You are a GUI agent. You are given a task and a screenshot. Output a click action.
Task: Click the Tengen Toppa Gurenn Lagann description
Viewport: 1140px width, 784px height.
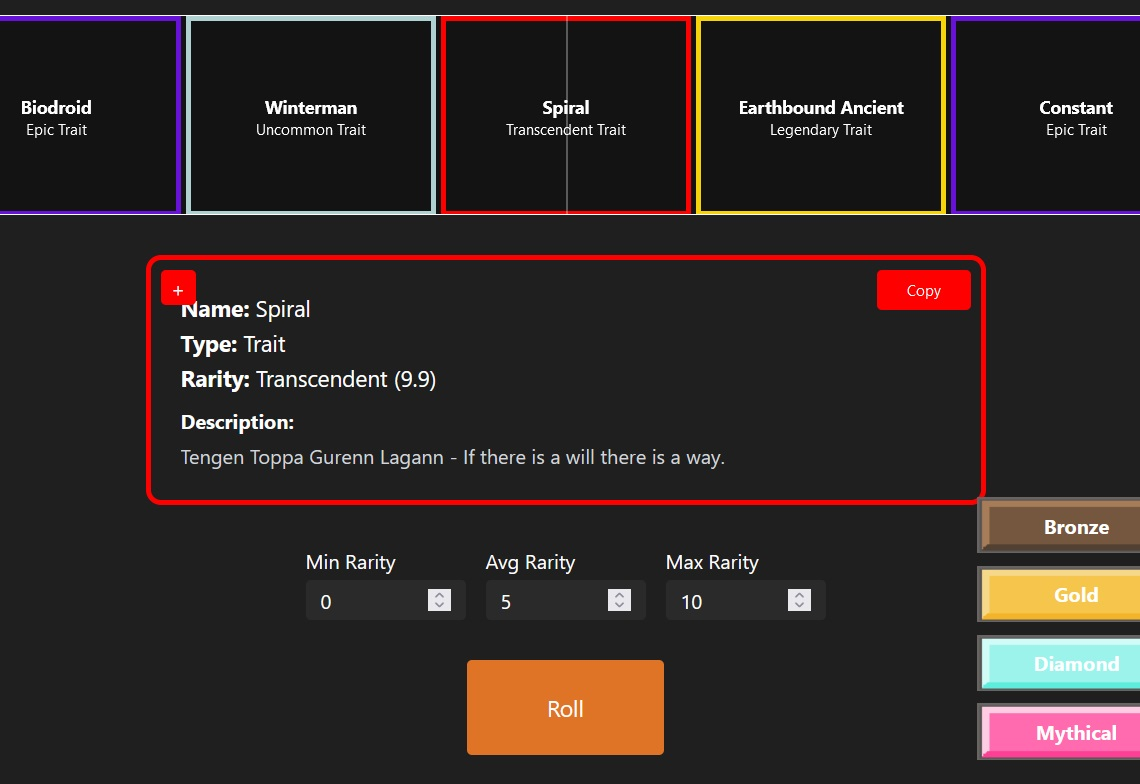point(453,457)
